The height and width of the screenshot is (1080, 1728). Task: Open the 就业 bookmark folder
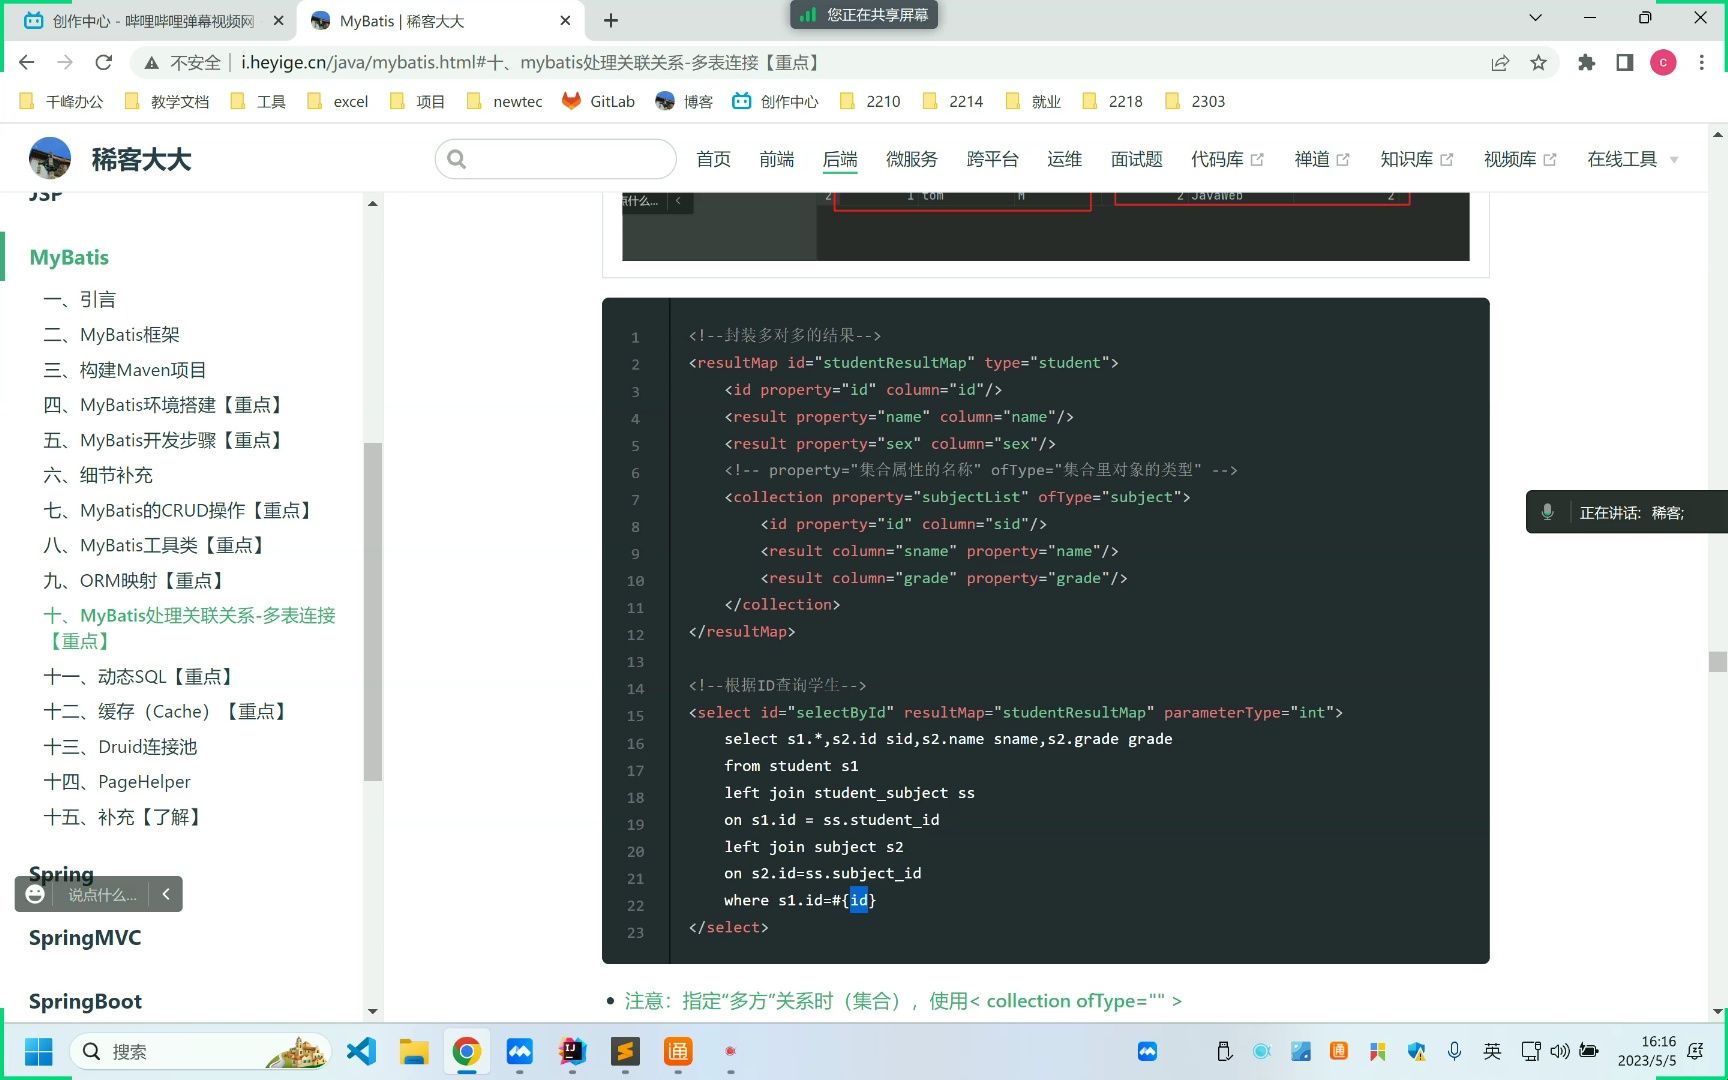1033,101
